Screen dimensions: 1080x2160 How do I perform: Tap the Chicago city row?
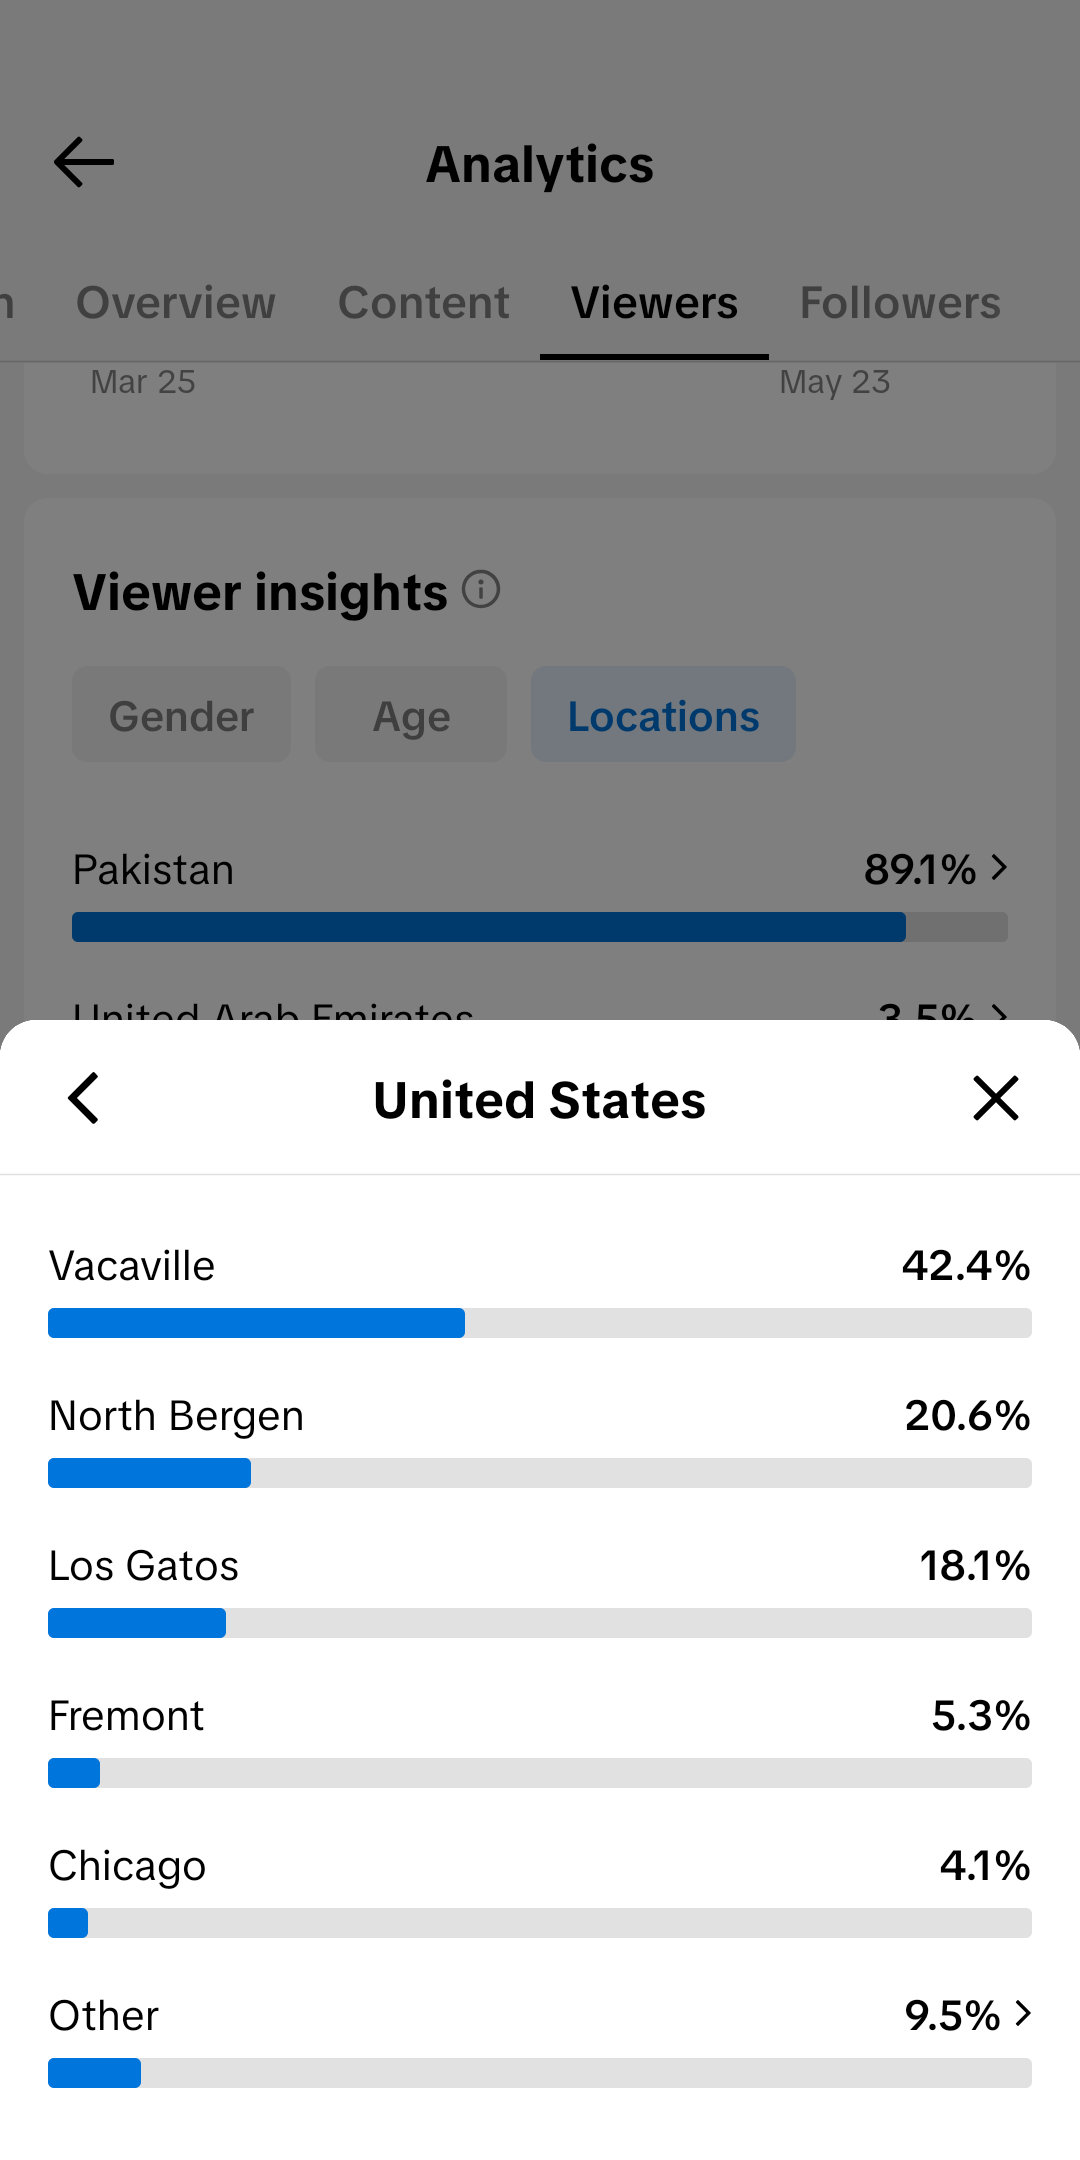click(x=540, y=1891)
